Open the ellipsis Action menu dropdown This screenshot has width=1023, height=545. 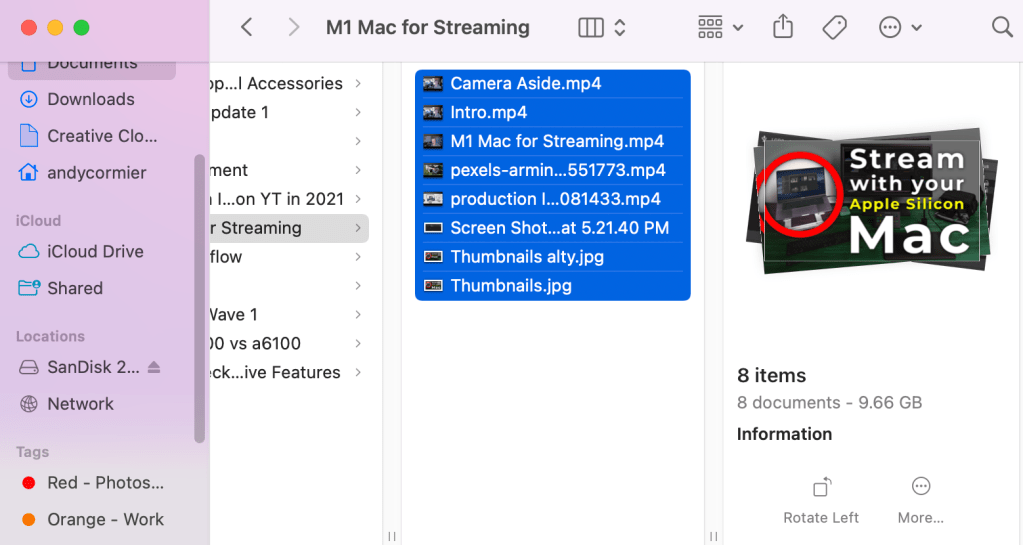click(900, 28)
